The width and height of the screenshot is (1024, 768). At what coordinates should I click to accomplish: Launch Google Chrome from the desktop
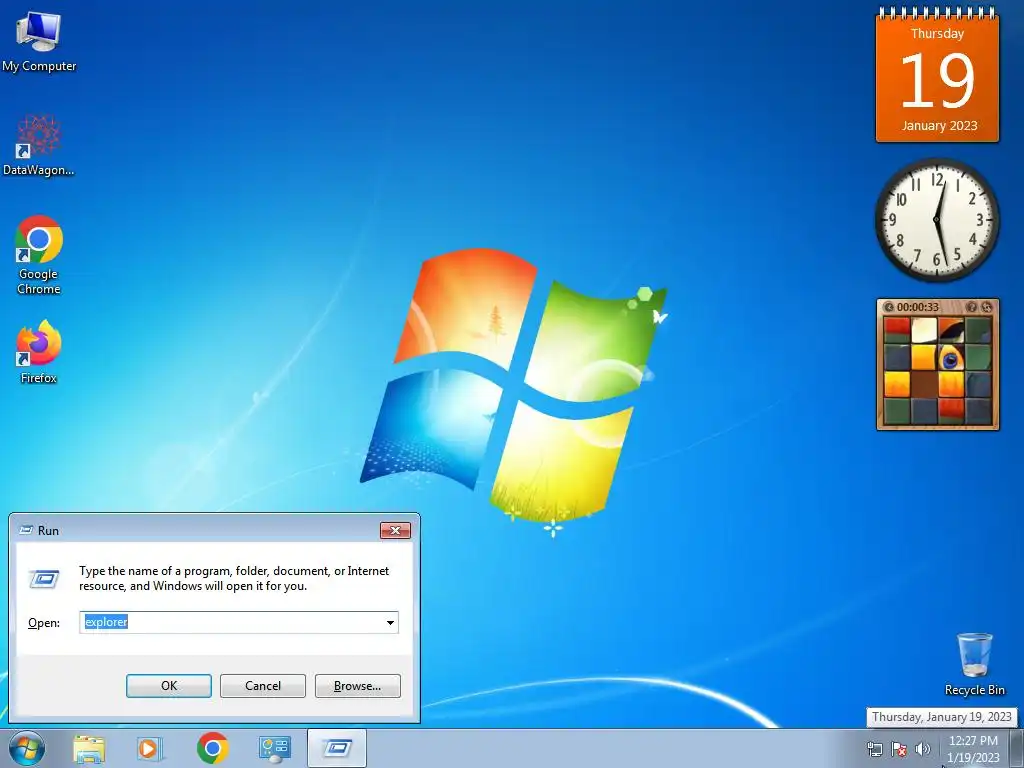pyautogui.click(x=39, y=255)
